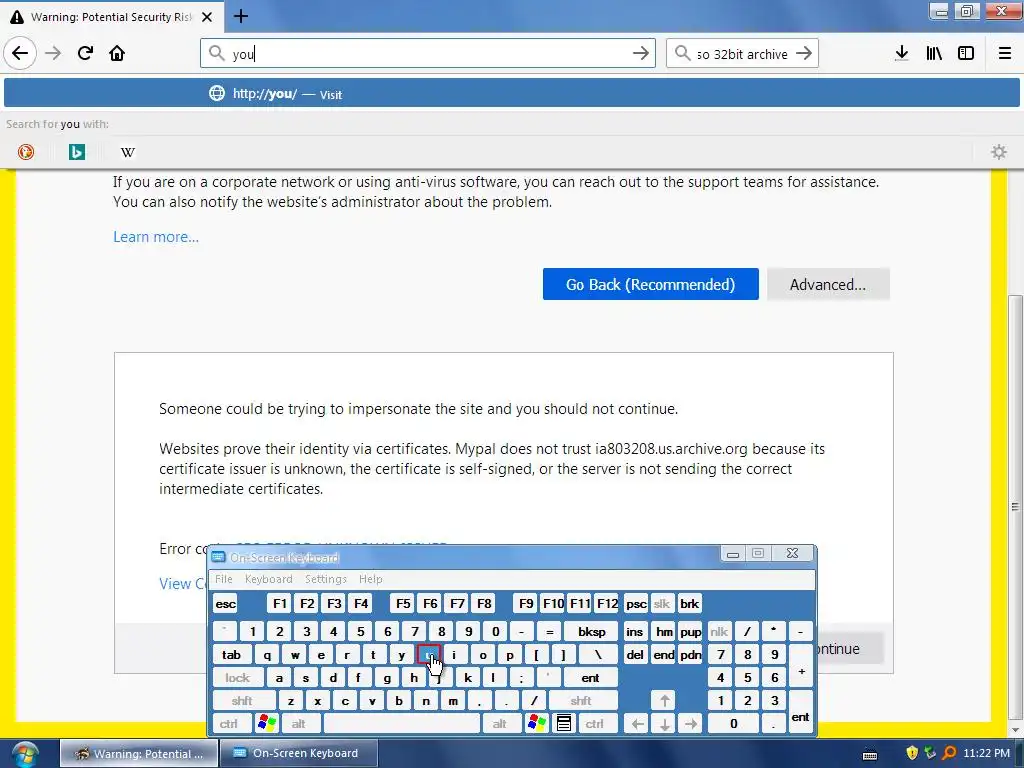
Task: Click the down arrow key
Action: point(664,724)
